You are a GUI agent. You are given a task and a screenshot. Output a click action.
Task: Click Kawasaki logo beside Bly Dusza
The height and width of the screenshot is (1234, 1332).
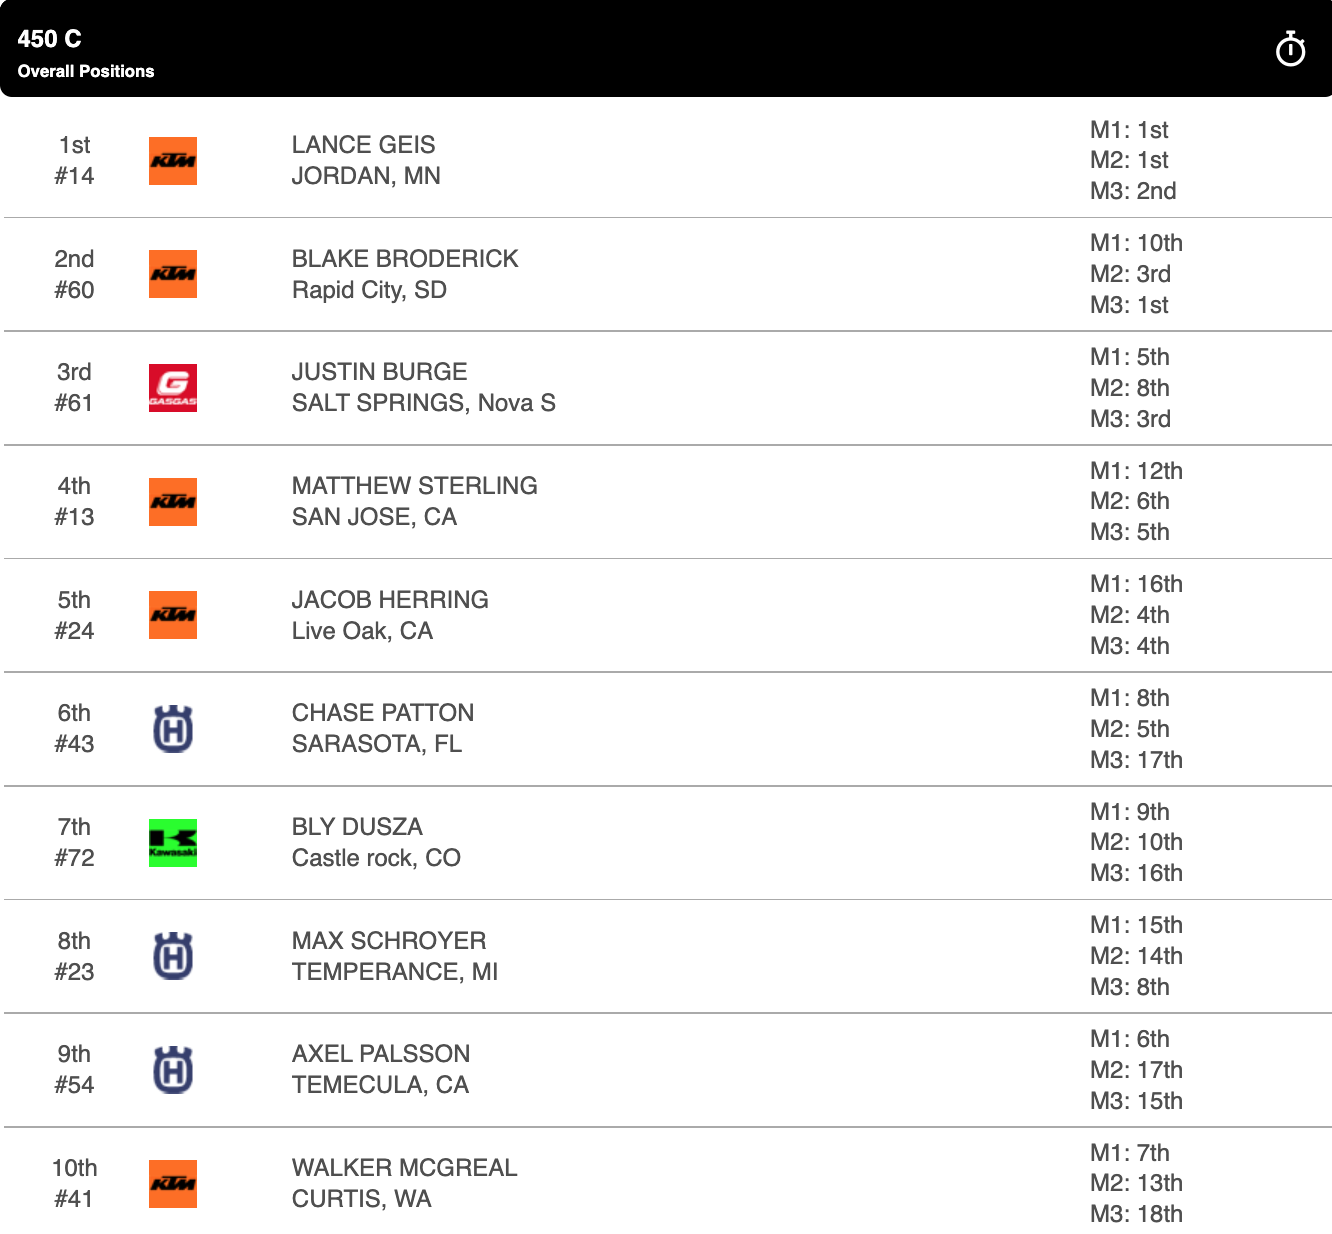pyautogui.click(x=173, y=843)
